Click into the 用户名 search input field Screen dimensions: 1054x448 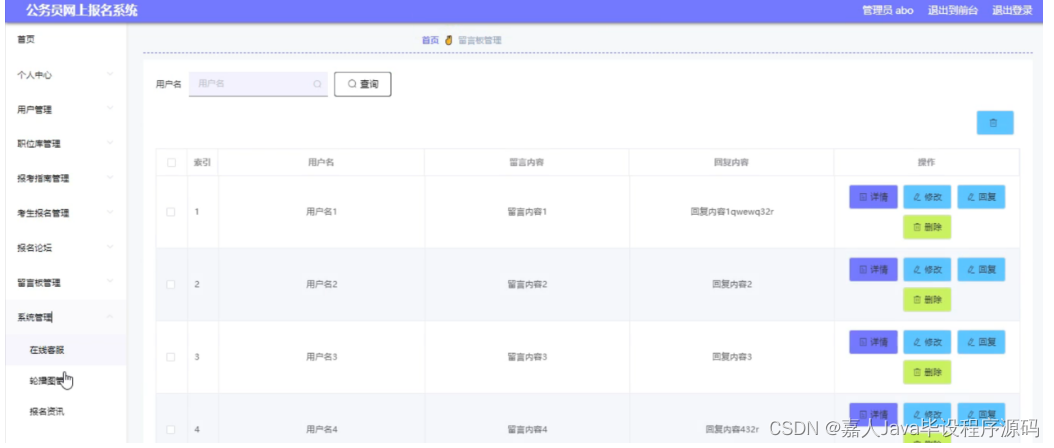pos(258,84)
